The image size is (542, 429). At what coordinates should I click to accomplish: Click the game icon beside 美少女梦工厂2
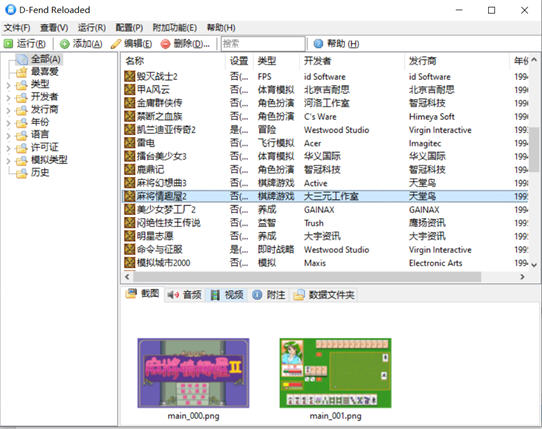tap(129, 209)
